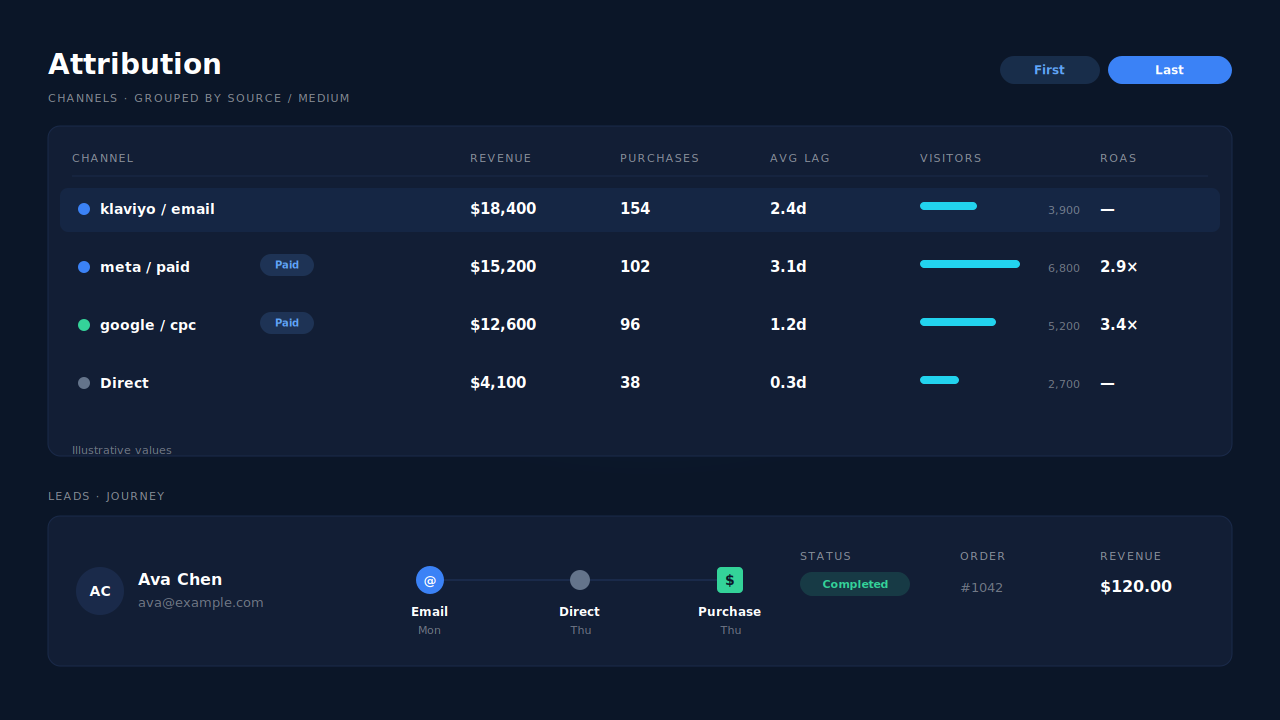Select the klaviyo / email channel row
The width and height of the screenshot is (1280, 720).
(x=640, y=210)
